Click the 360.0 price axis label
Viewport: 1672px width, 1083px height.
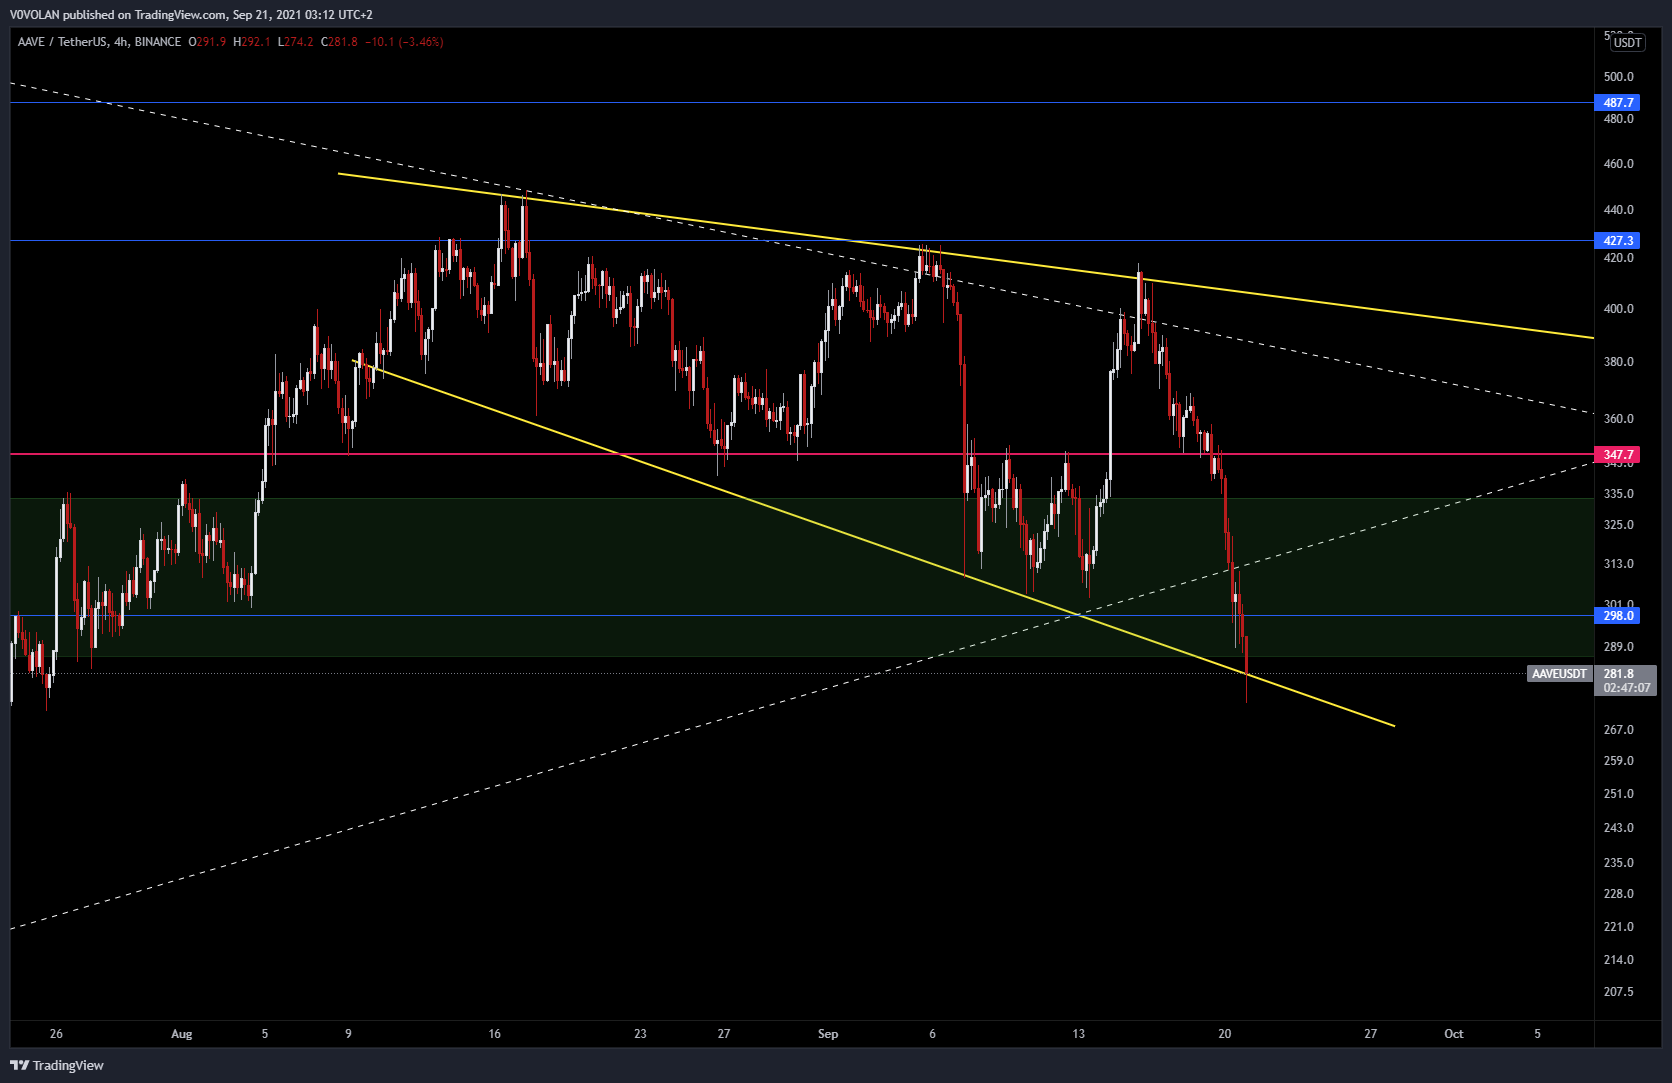[1618, 419]
